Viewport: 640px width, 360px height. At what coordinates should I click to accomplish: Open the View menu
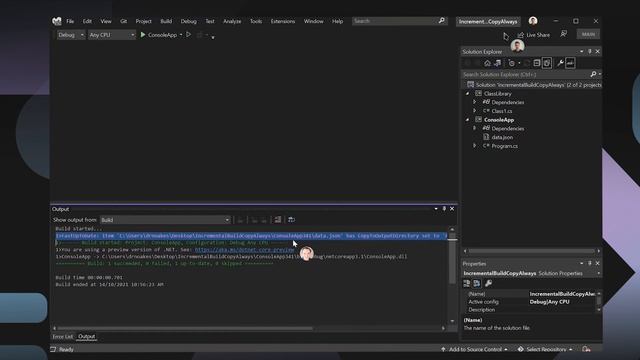[106, 21]
